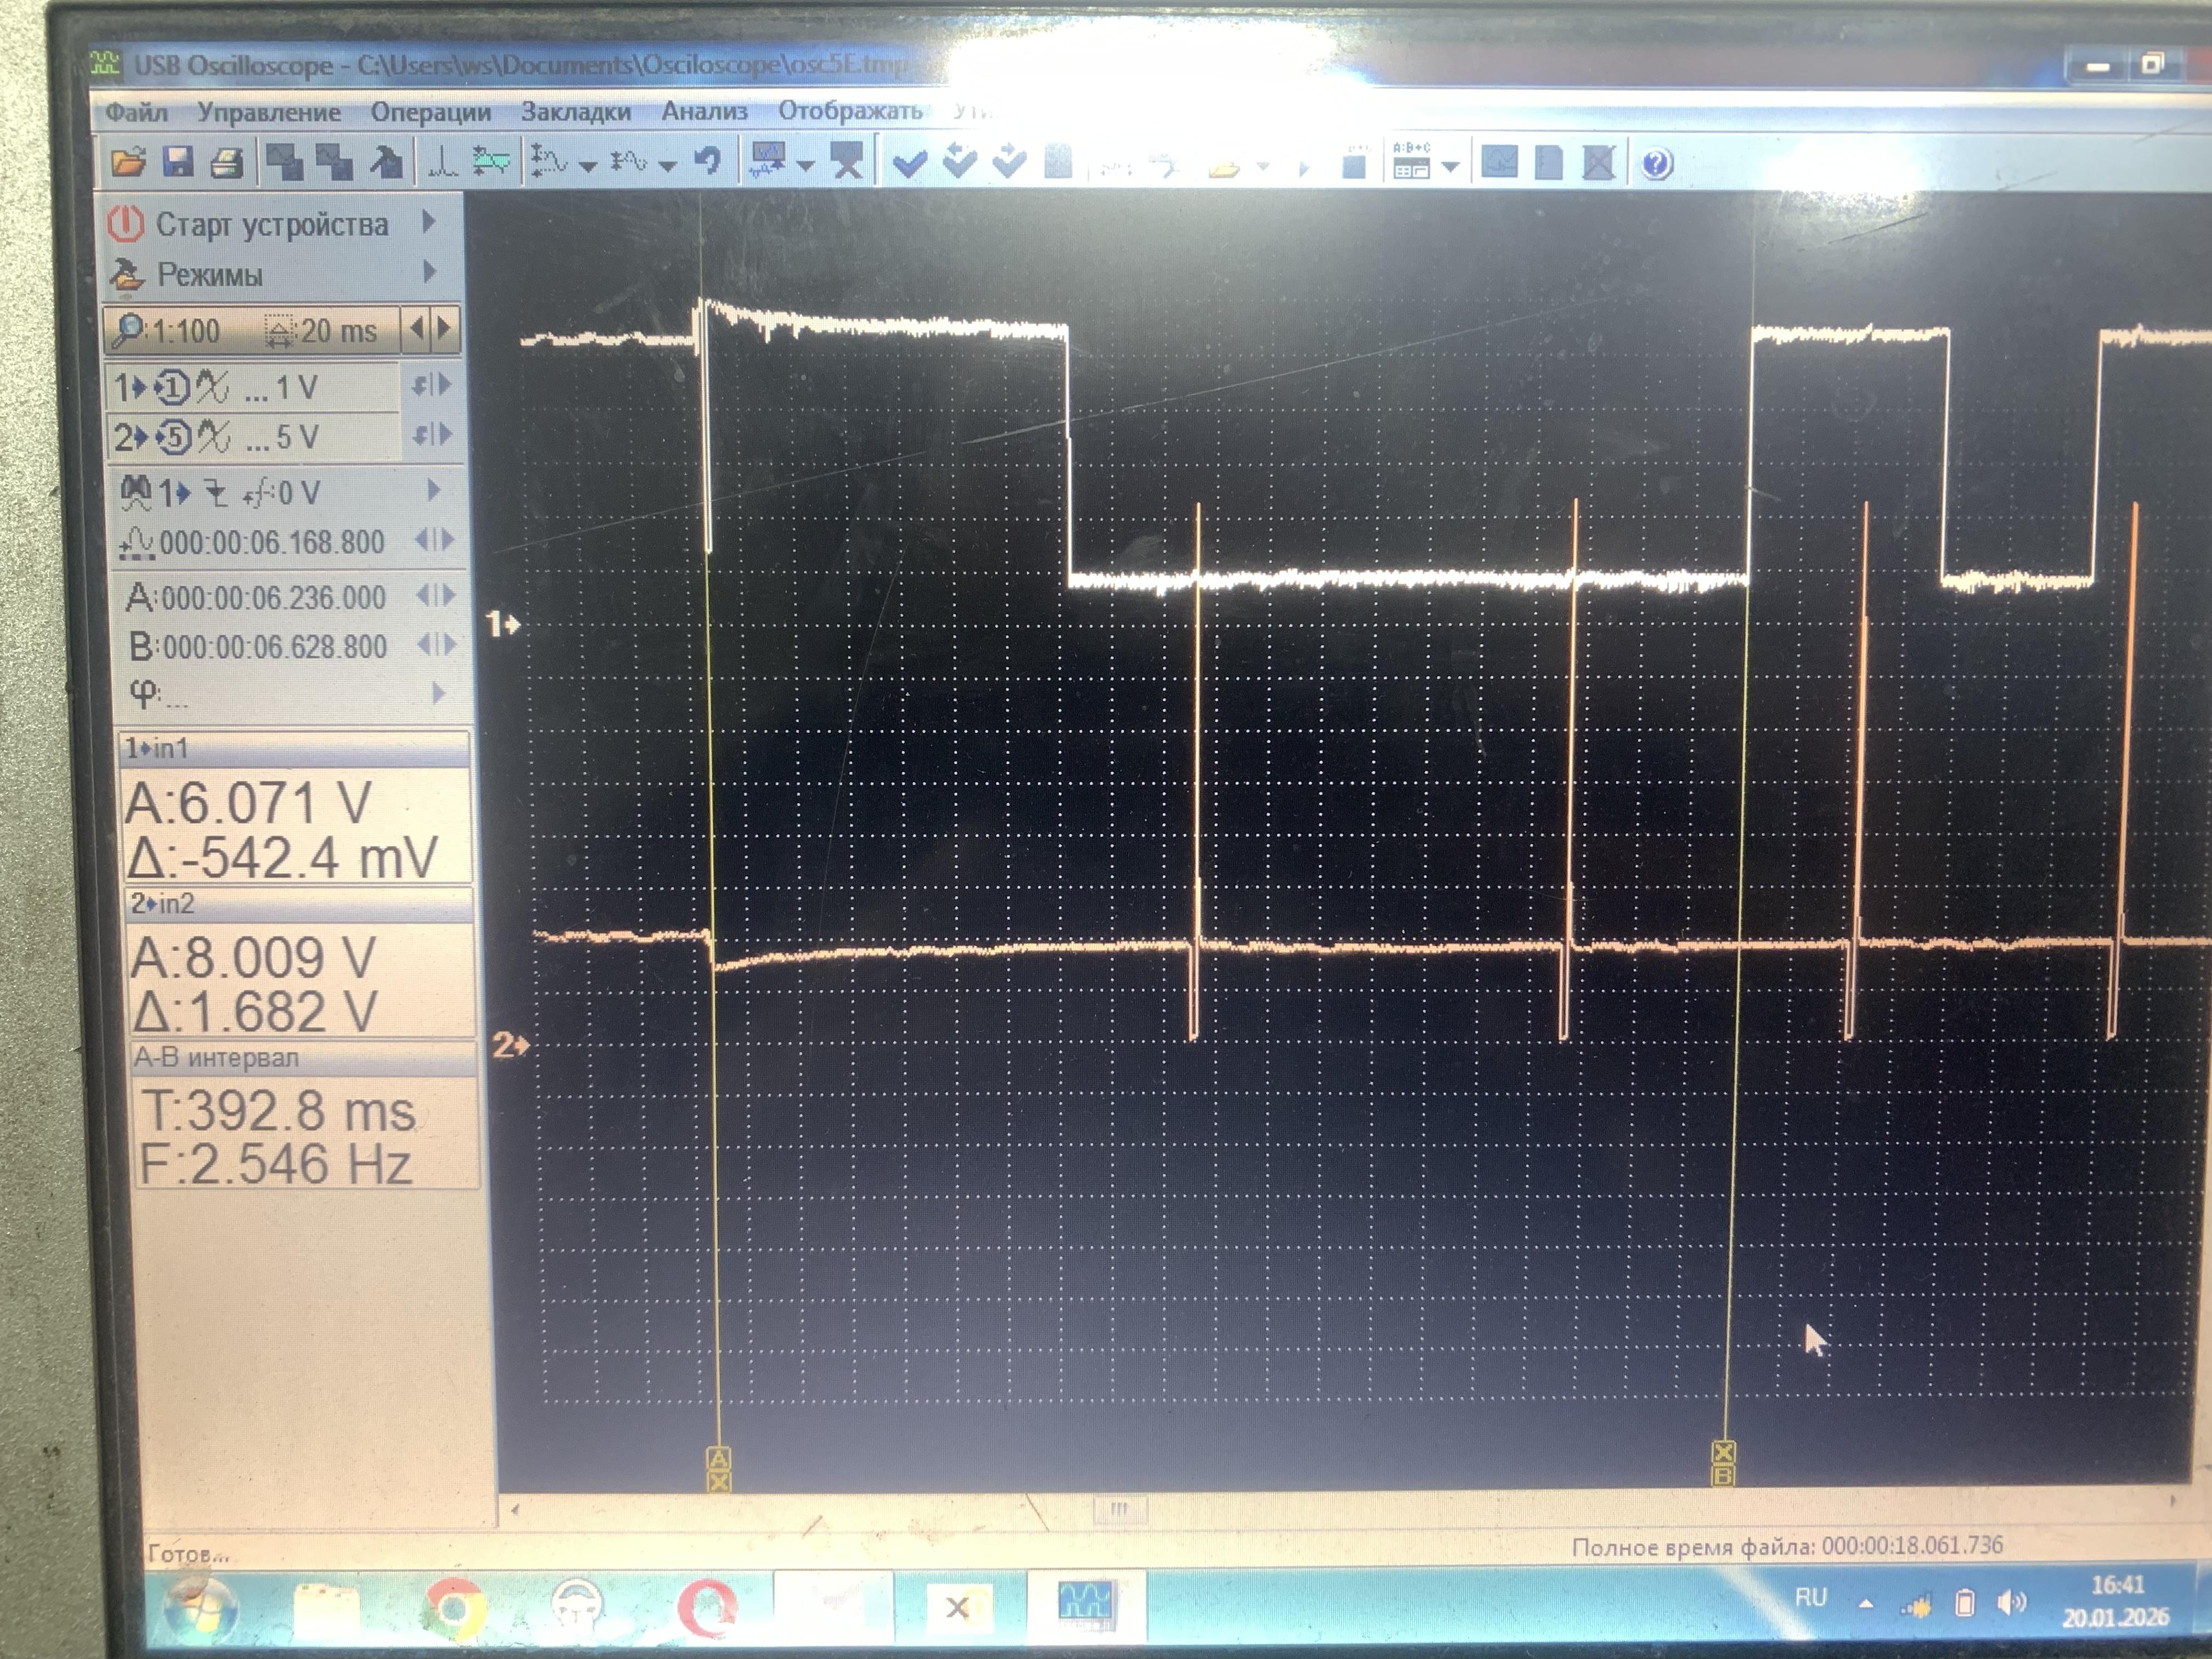Click the horizontal scrollbar thumb under the graph

coord(1119,1508)
